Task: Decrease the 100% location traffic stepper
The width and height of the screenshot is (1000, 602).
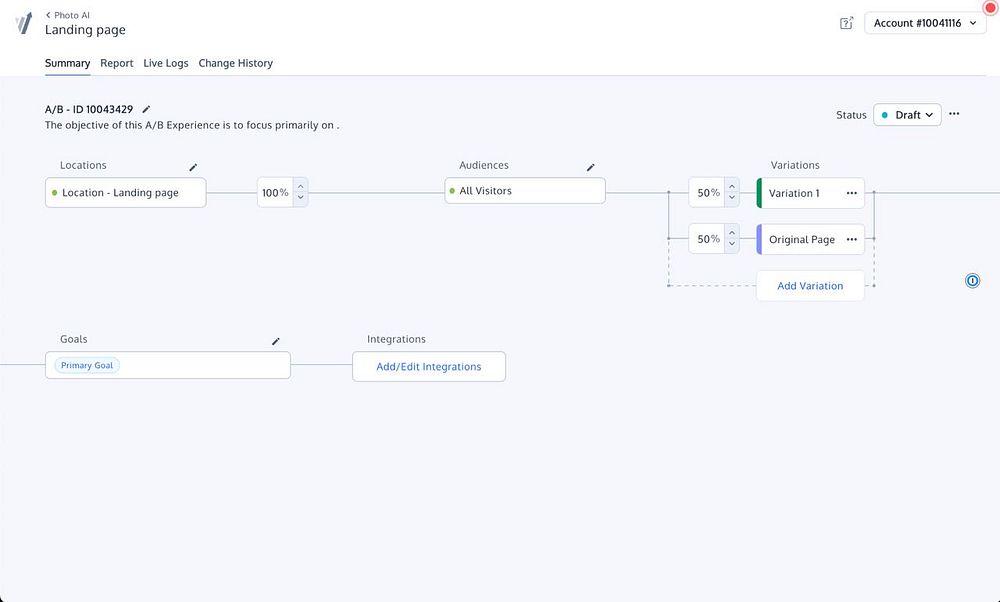Action: point(300,198)
